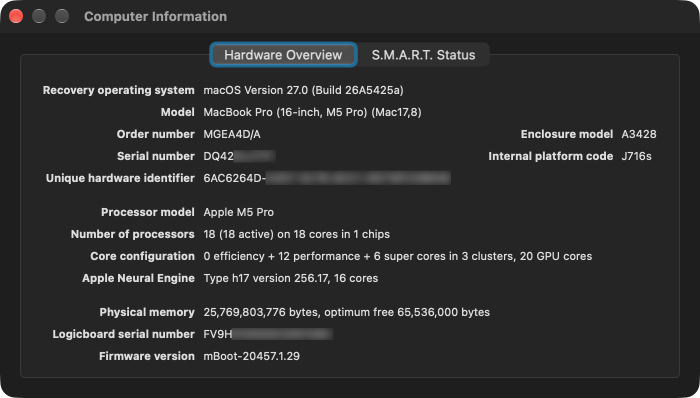Select value macOS Version 27.0 (Build 26A5425a)
This screenshot has height=398, width=700.
[x=303, y=90]
